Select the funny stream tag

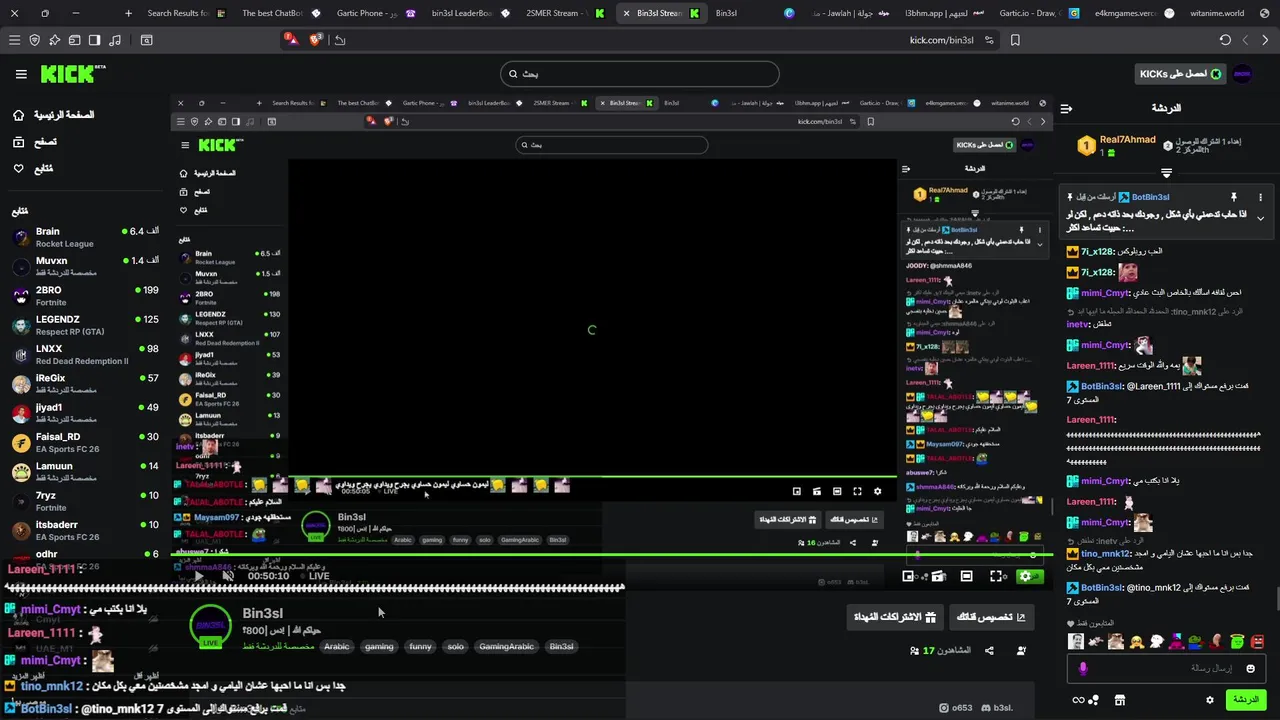(x=421, y=646)
